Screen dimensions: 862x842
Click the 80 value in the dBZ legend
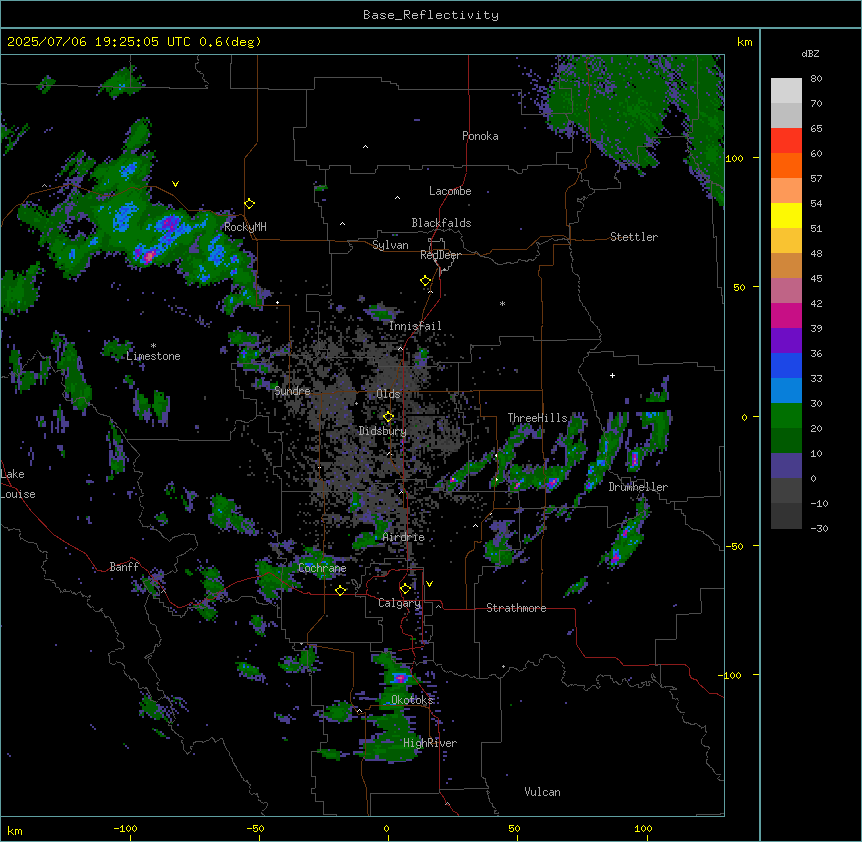pos(816,79)
